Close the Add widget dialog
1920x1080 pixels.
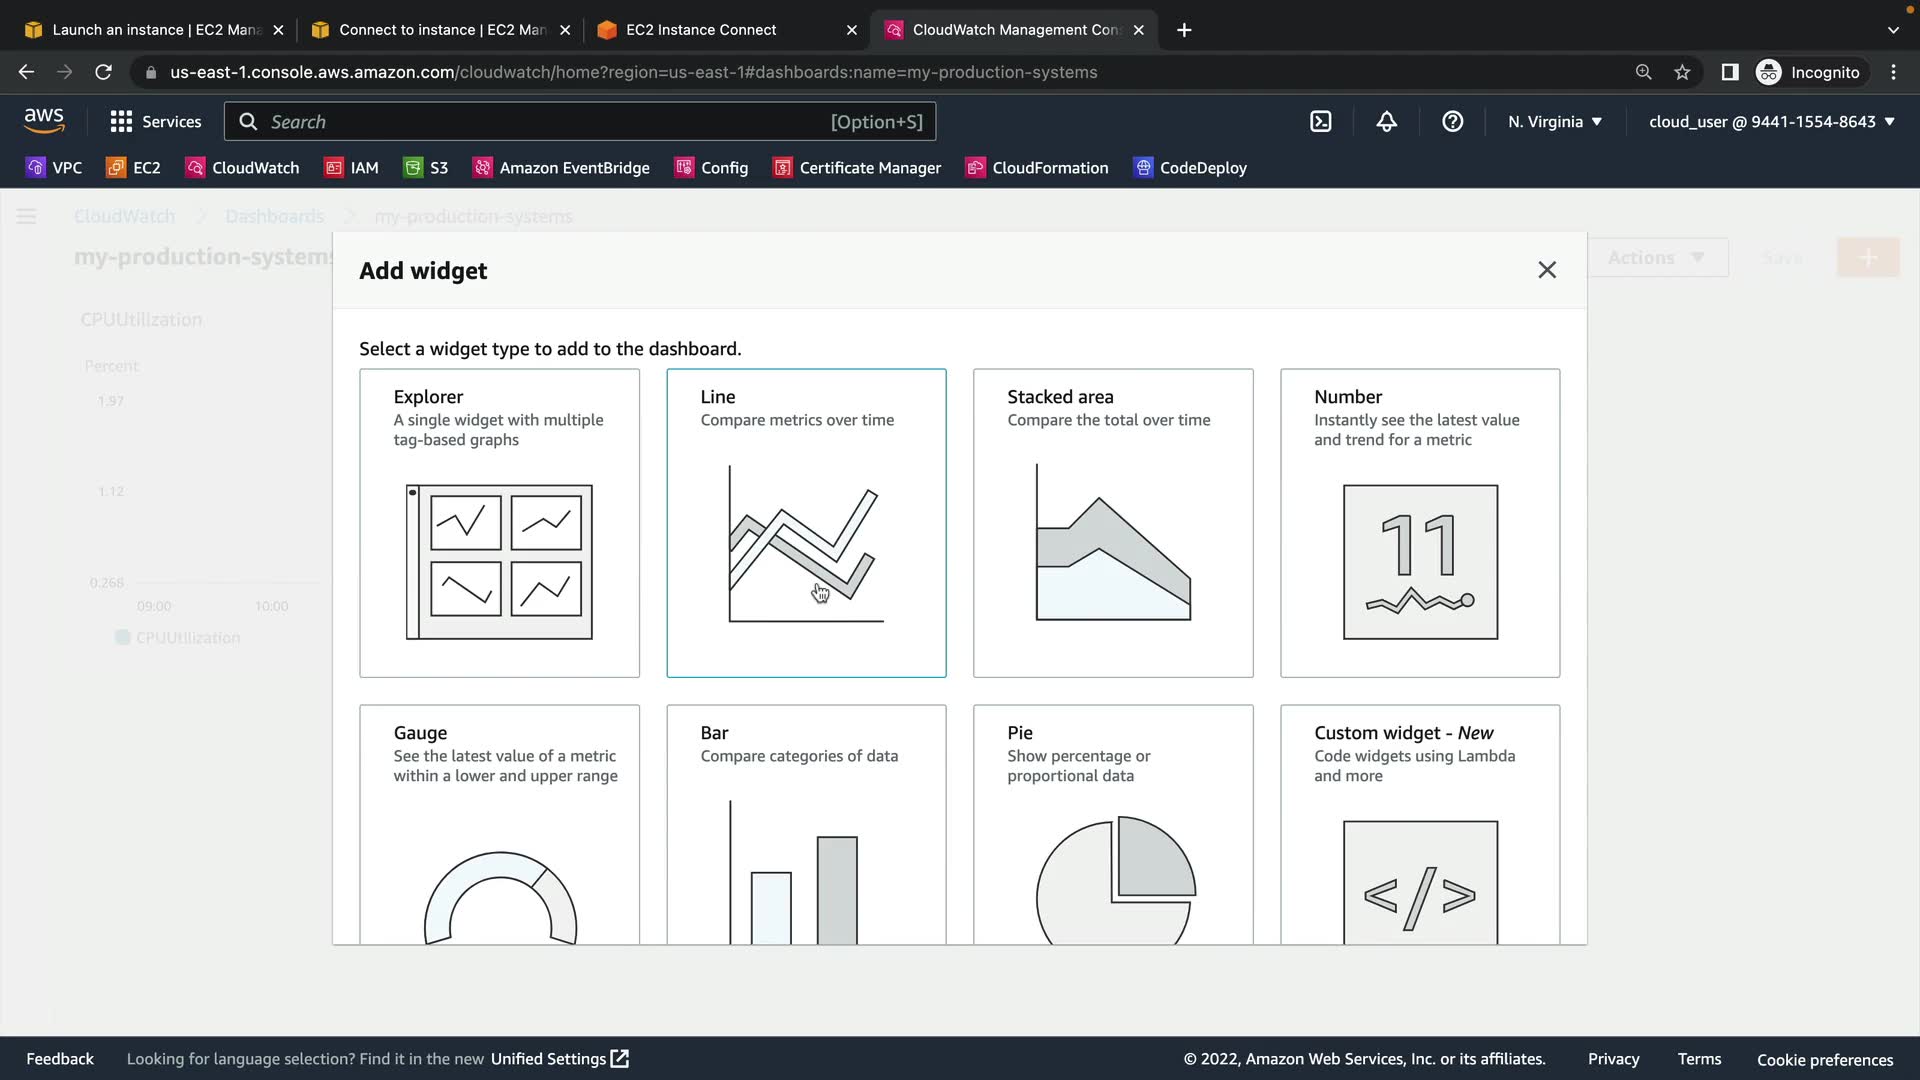click(1546, 270)
